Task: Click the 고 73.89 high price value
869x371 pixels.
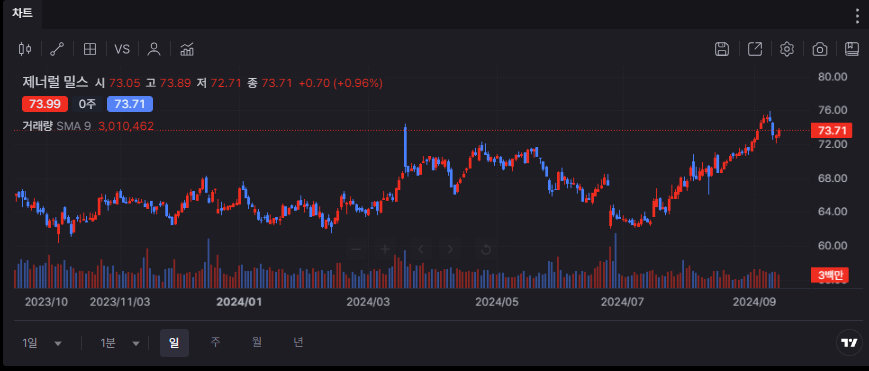Action: 168,83
